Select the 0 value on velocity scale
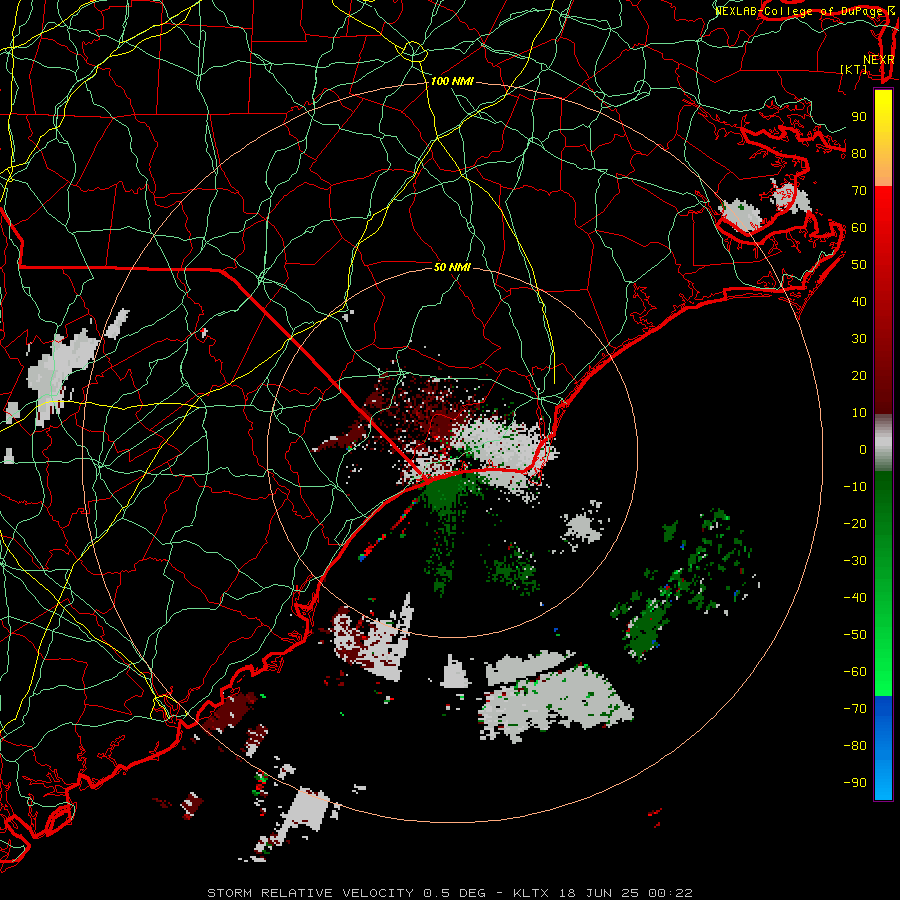The image size is (900, 900). (863, 450)
